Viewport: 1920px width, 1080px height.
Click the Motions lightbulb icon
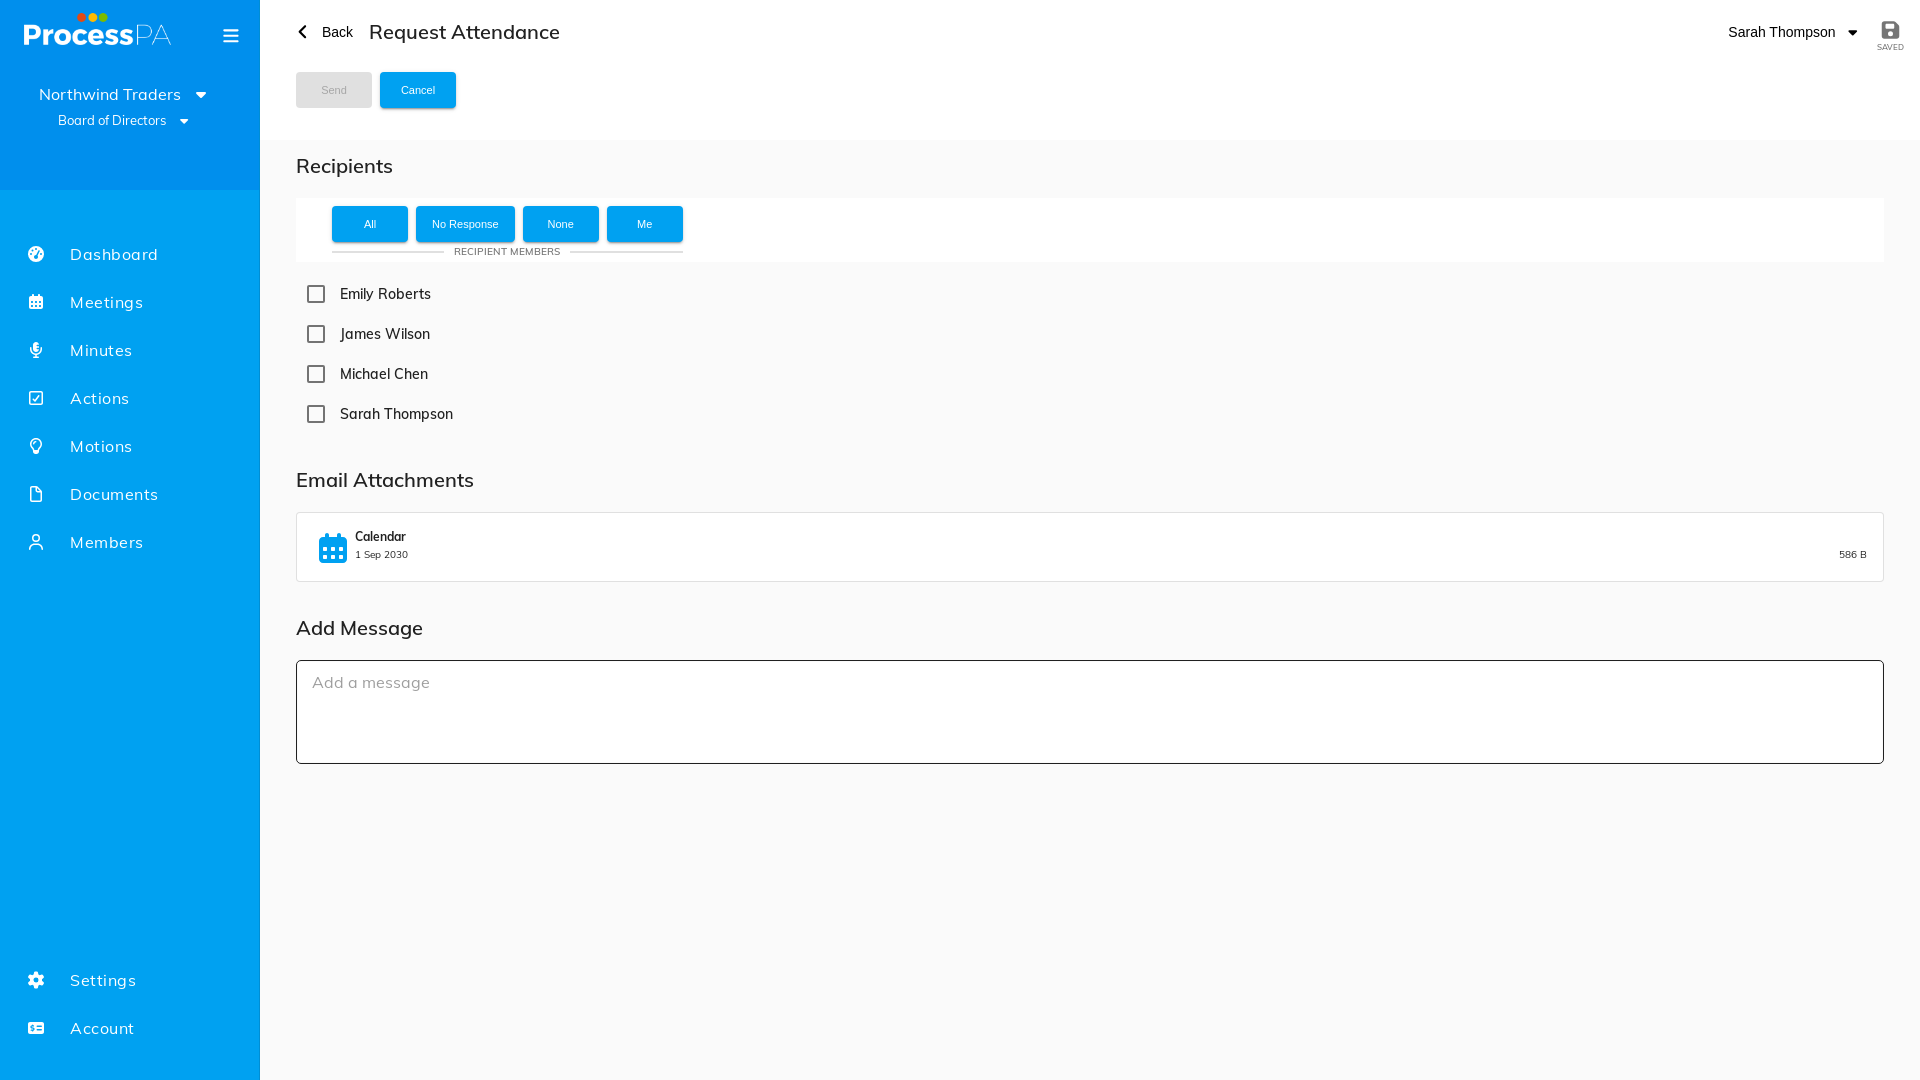(x=36, y=446)
